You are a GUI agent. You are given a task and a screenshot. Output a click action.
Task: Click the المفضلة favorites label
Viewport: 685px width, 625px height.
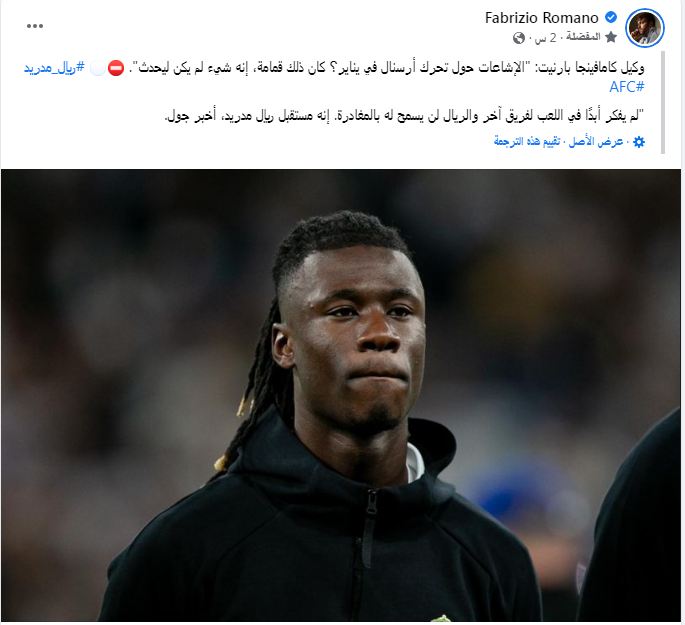(583, 37)
